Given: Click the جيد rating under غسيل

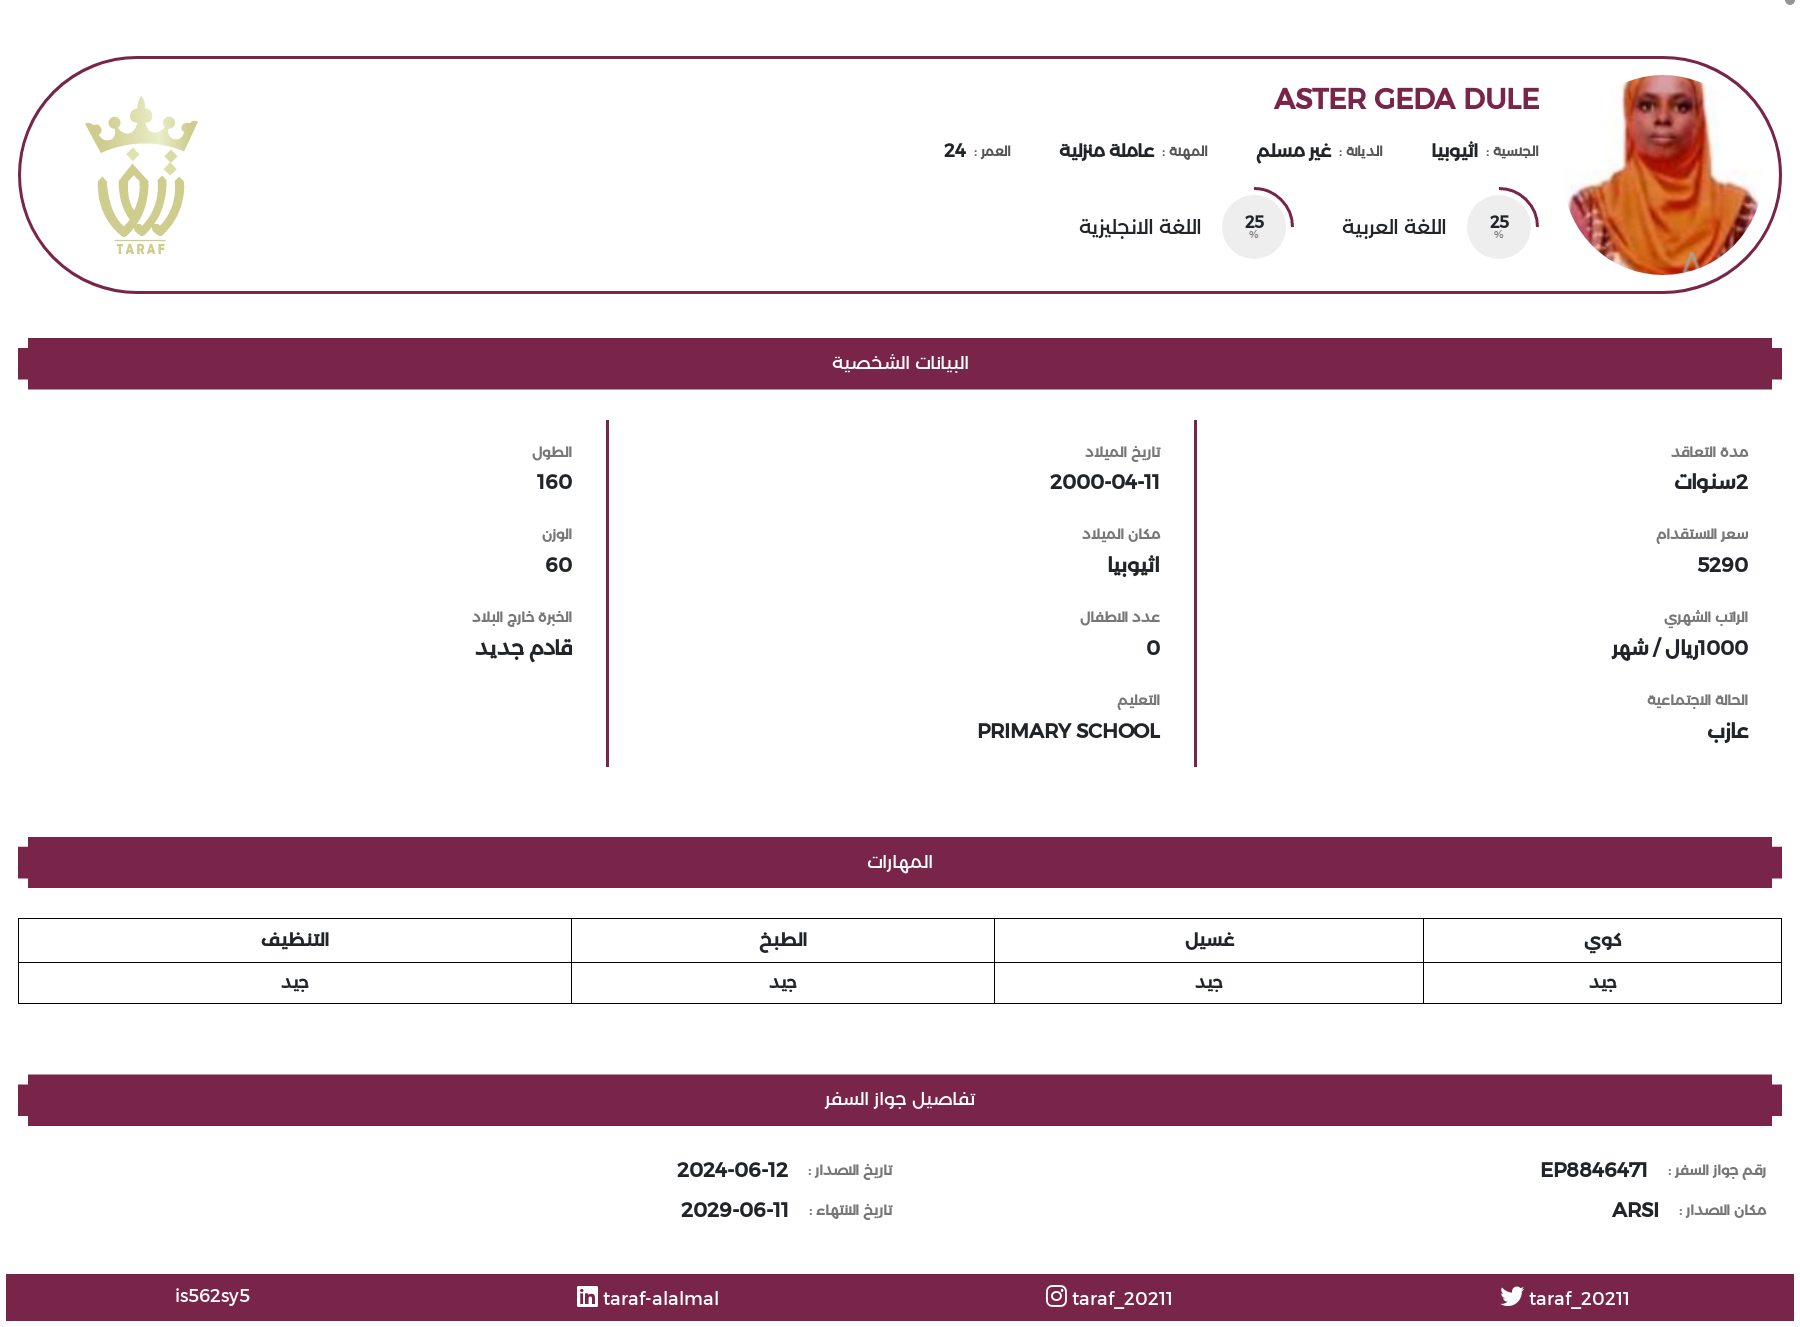Looking at the screenshot, I should (x=1209, y=983).
